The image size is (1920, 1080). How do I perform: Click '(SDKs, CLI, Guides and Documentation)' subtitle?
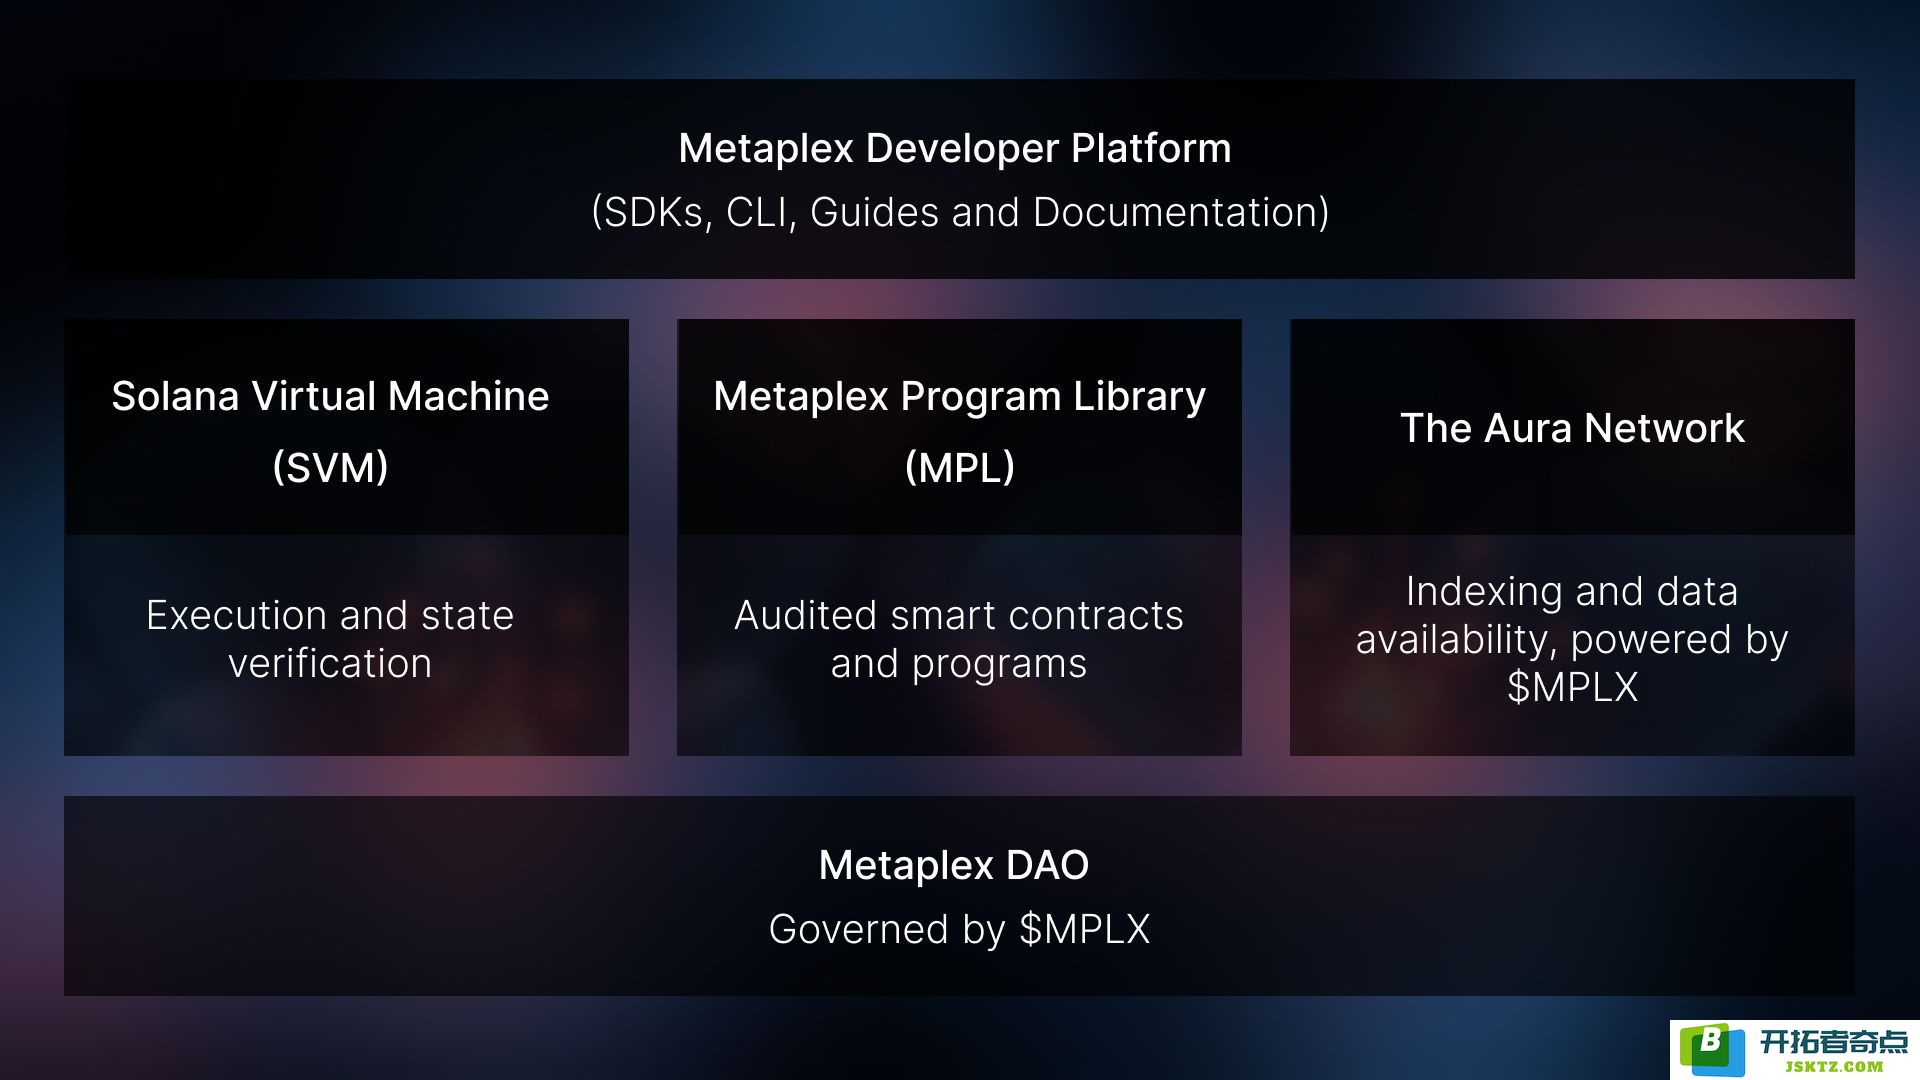pos(960,212)
